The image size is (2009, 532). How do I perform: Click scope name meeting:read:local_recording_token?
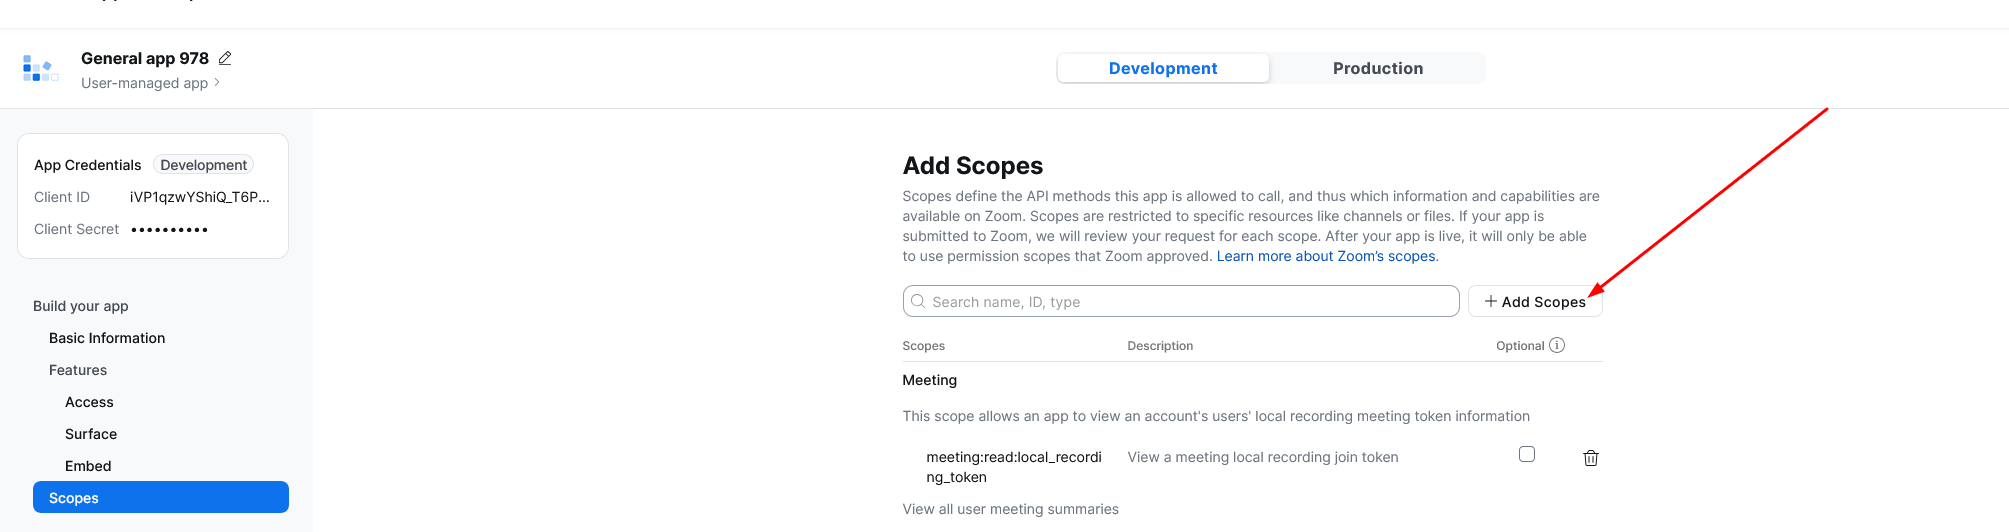[x=1014, y=467]
